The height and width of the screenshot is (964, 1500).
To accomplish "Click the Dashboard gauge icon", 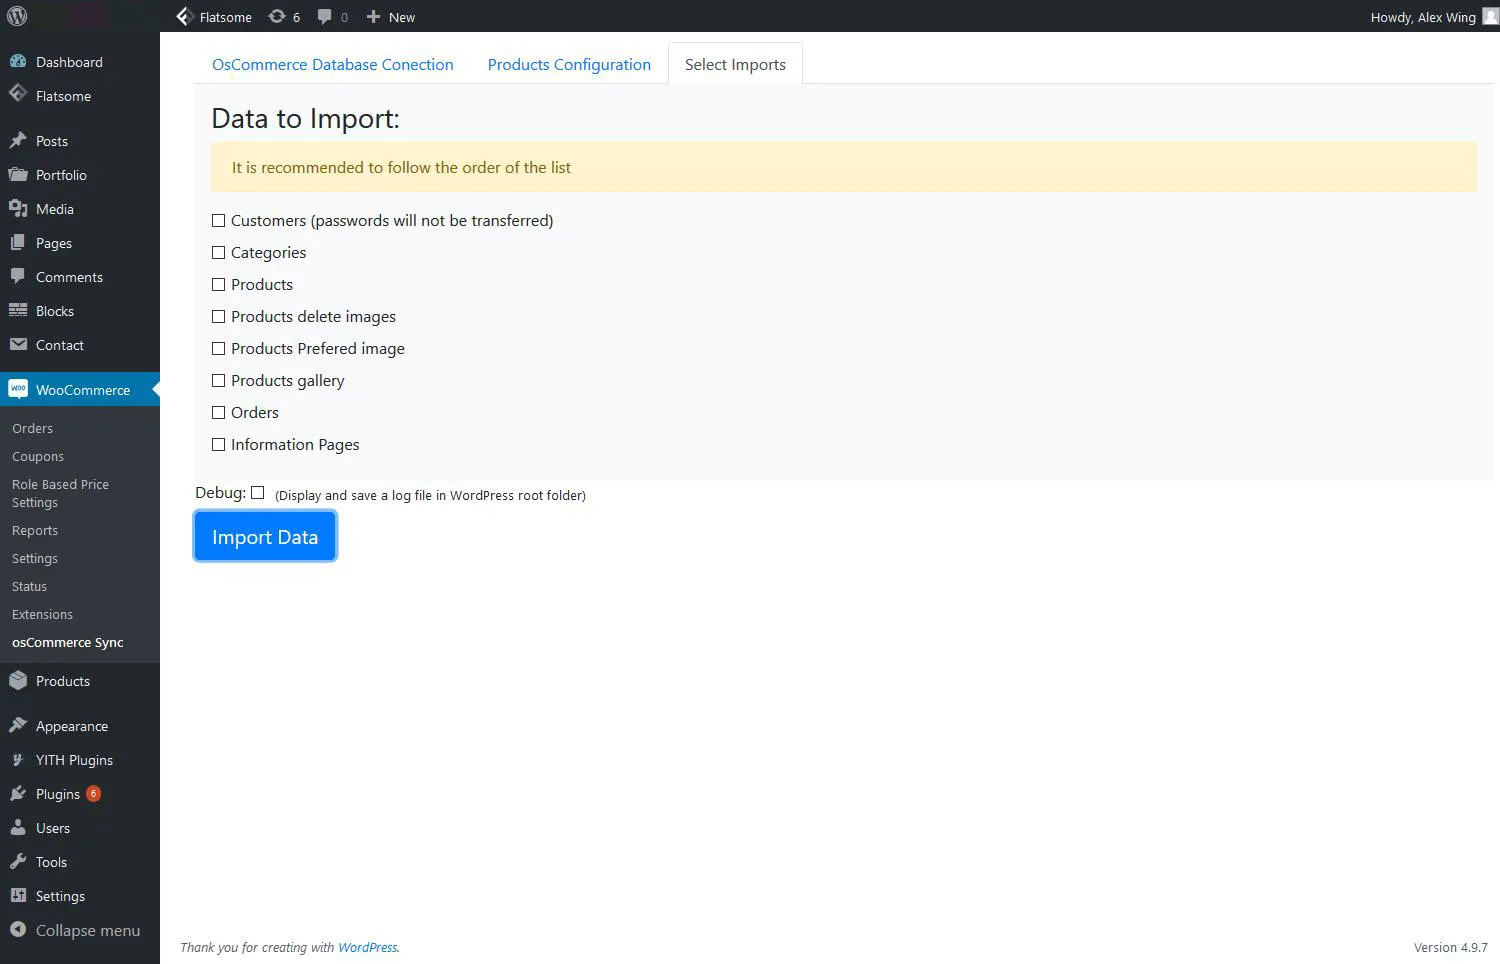I will (x=18, y=61).
